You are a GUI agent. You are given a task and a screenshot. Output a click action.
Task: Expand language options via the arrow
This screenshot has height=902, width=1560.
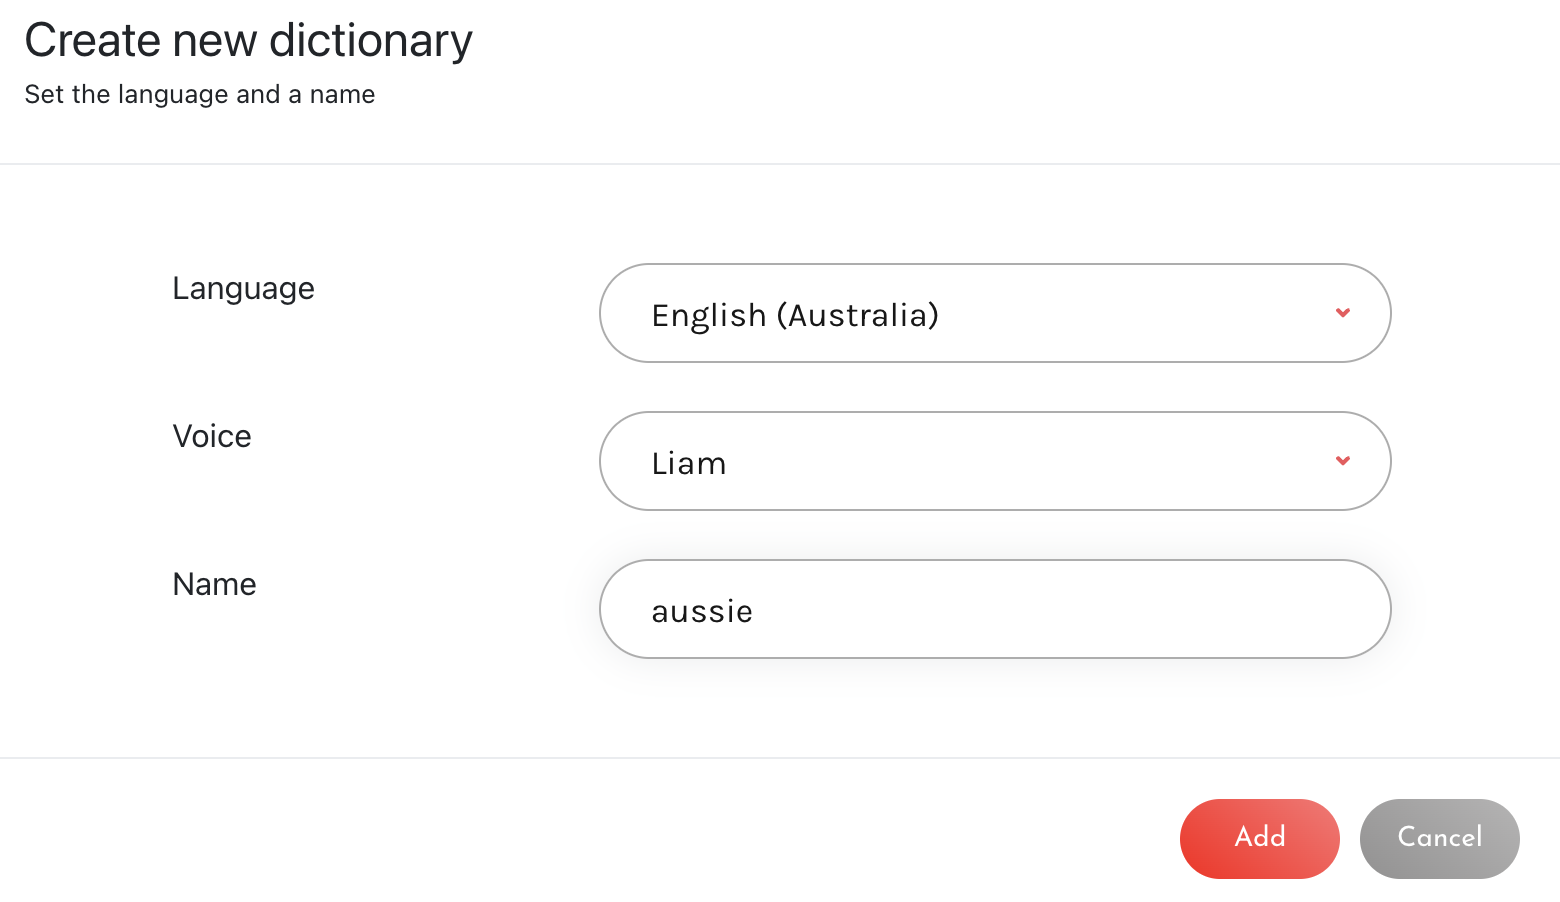tap(1343, 313)
